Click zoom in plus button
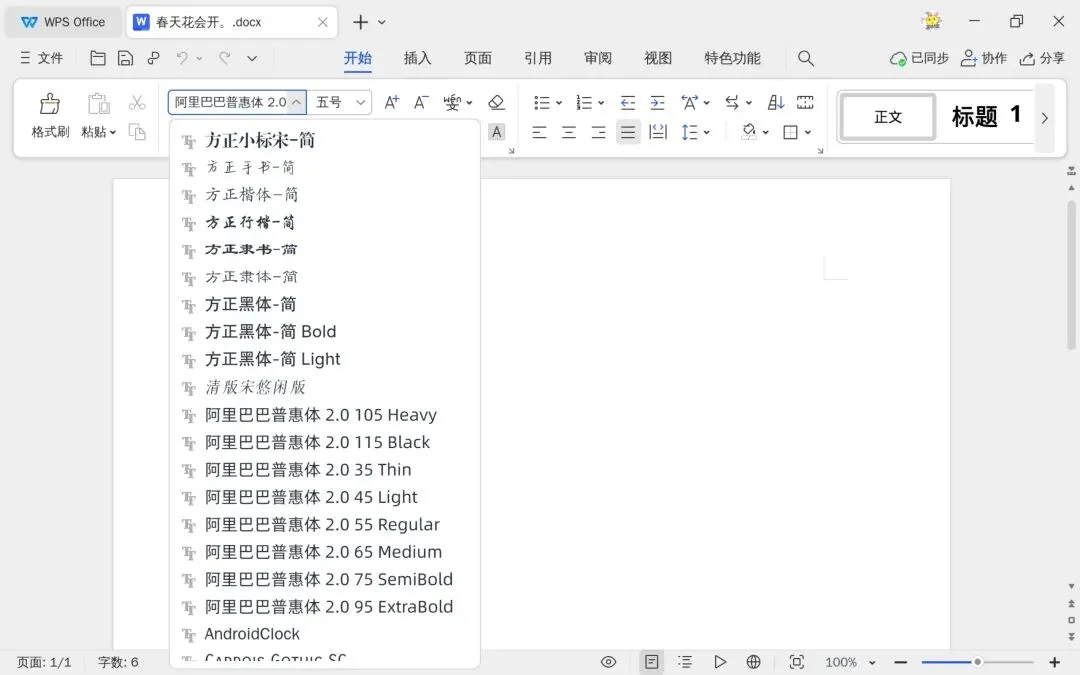This screenshot has height=675, width=1080. tap(1054, 662)
